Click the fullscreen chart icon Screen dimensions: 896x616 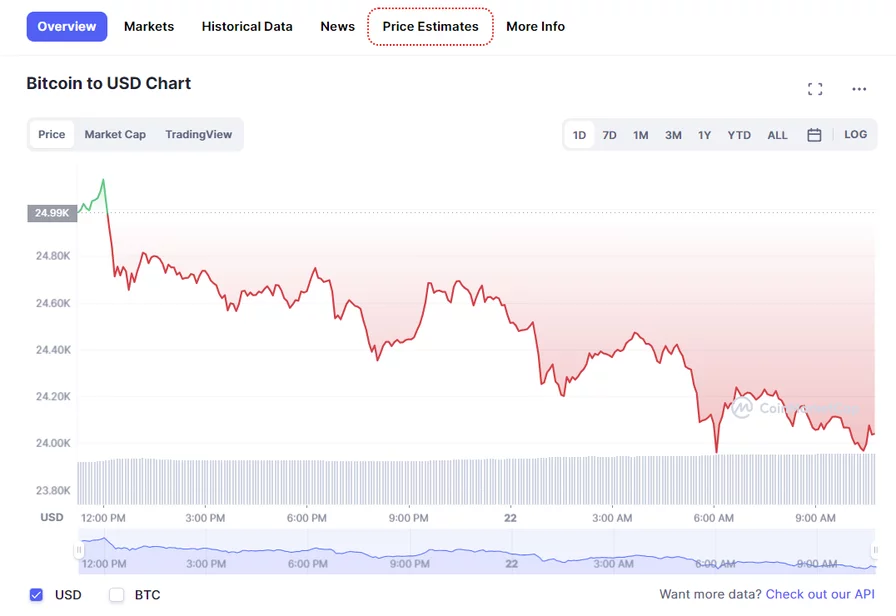coord(815,89)
